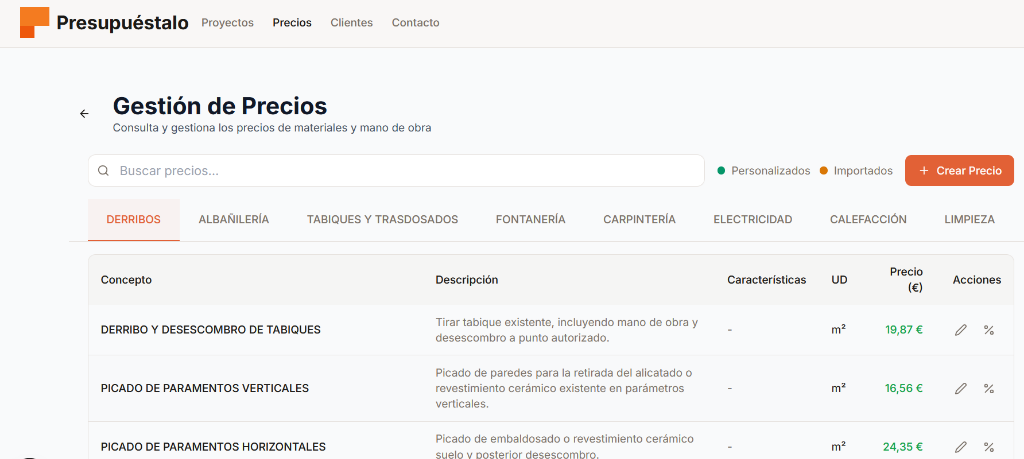This screenshot has width=1024, height=459.
Task: Focus the Buscar precios search field
Action: tap(396, 170)
